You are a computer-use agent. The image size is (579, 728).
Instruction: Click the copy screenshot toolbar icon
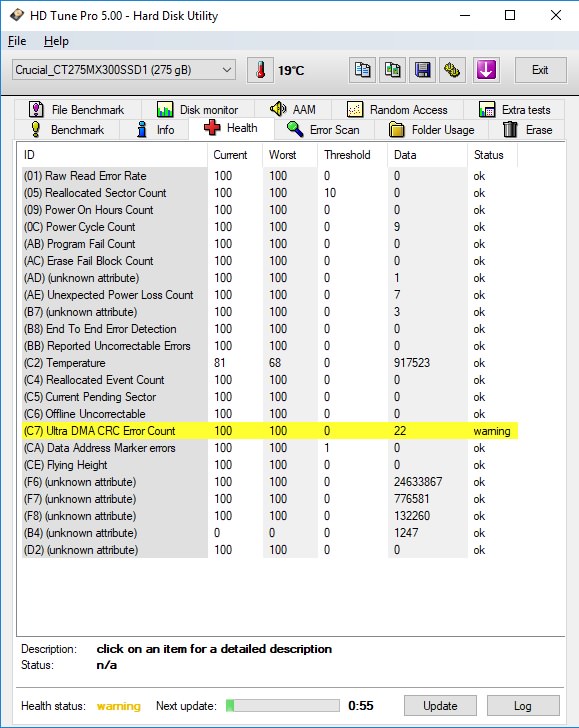pos(392,71)
